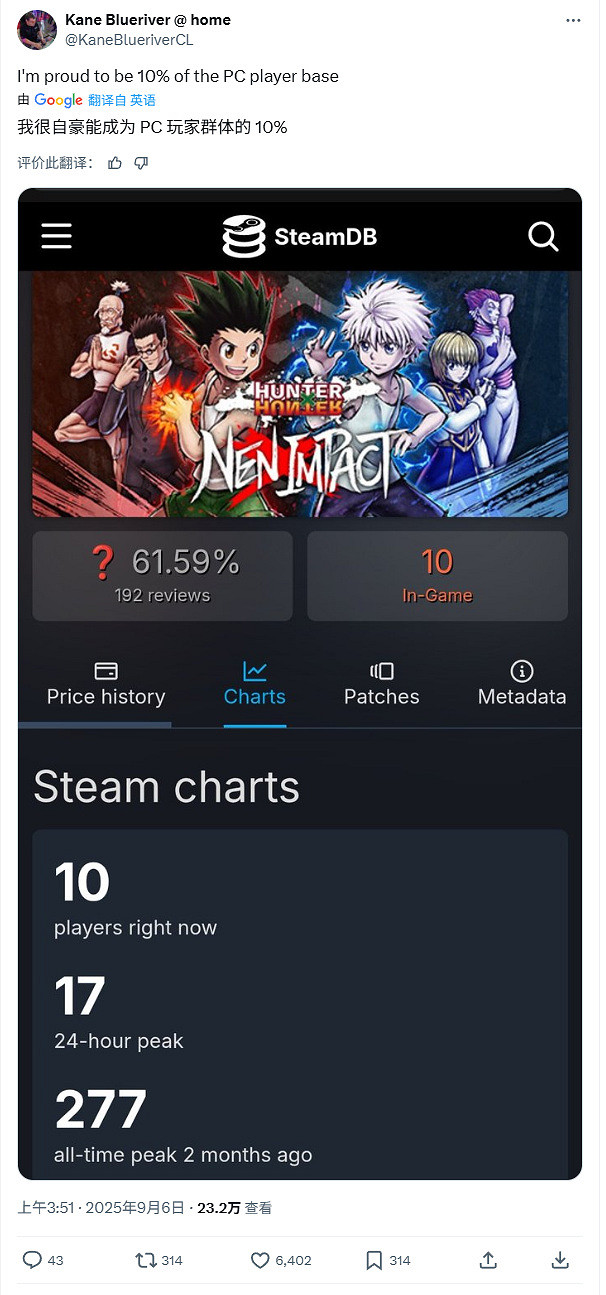606x1295 pixels.
Task: Click the SteamDB search magnifier icon
Action: [x=543, y=236]
